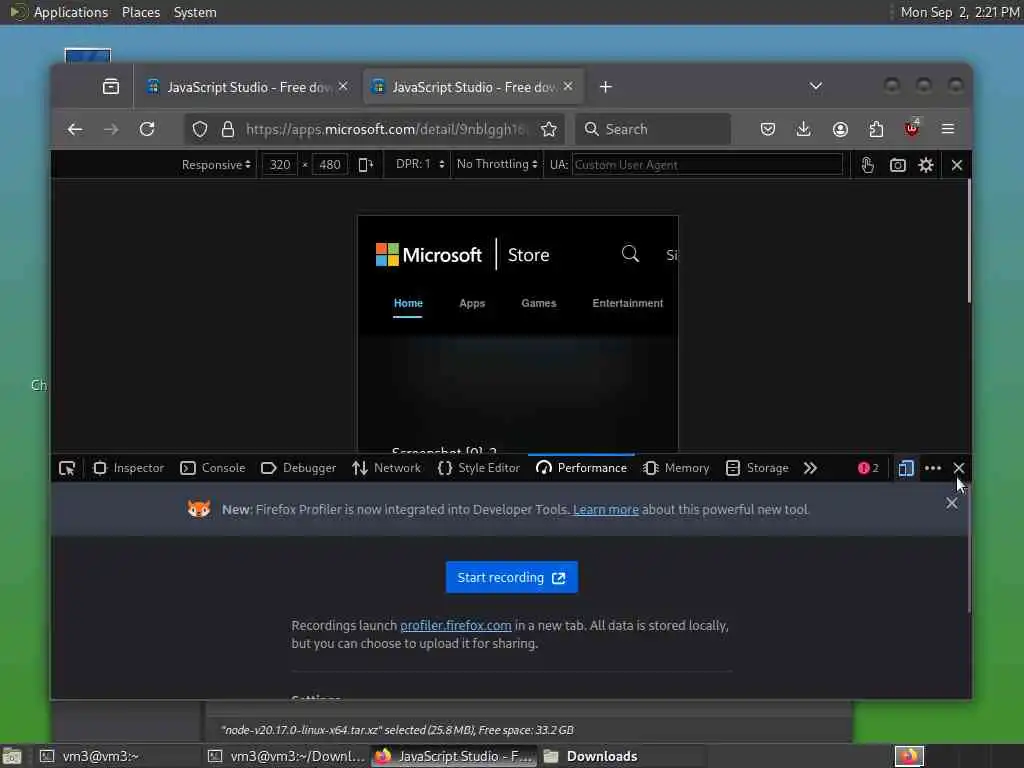Reload the current page
Viewport: 1024px width, 768px height.
pyautogui.click(x=147, y=129)
